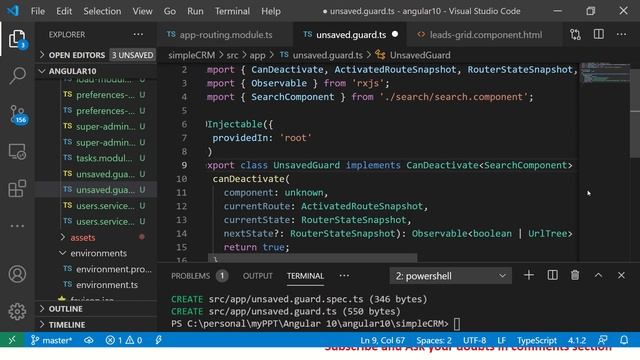Expand the assets folder

(x=82, y=238)
